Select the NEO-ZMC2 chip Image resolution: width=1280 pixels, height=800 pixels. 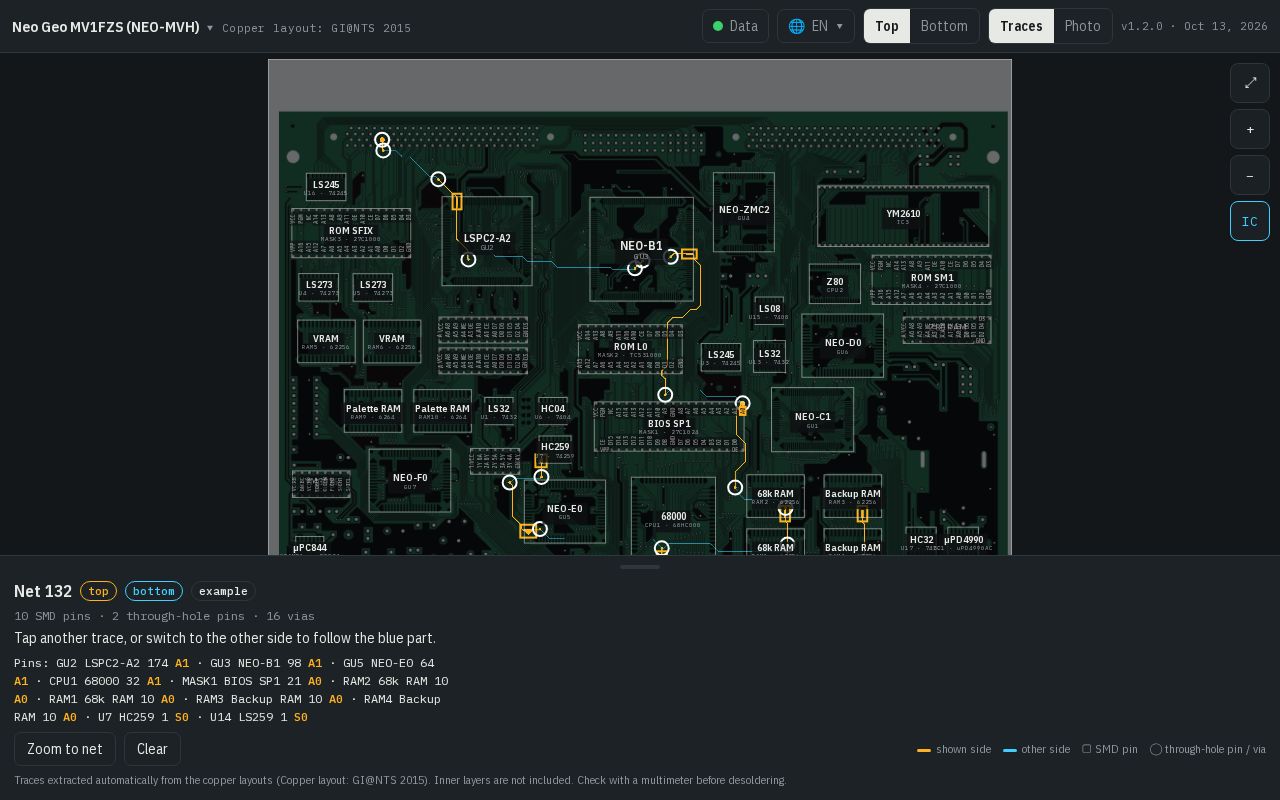744,212
